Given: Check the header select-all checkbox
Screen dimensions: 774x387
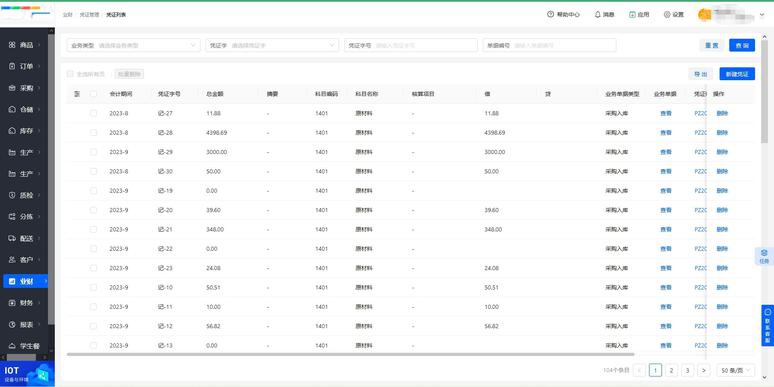Looking at the screenshot, I should pyautogui.click(x=94, y=94).
